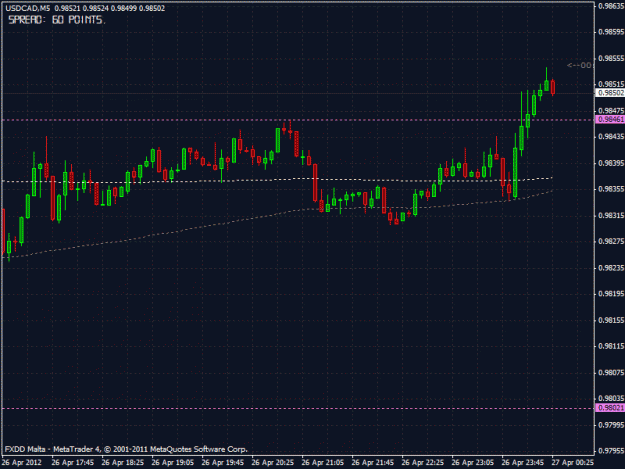The width and height of the screenshot is (625, 469).
Task: Click the 0.98275 price scale label
Action: (611, 241)
